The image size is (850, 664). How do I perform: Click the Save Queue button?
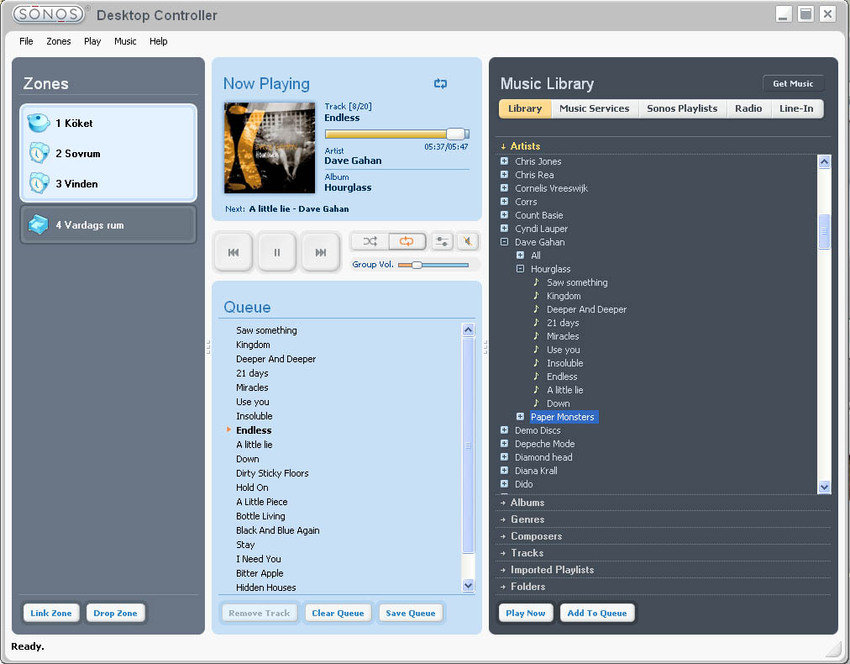click(410, 613)
